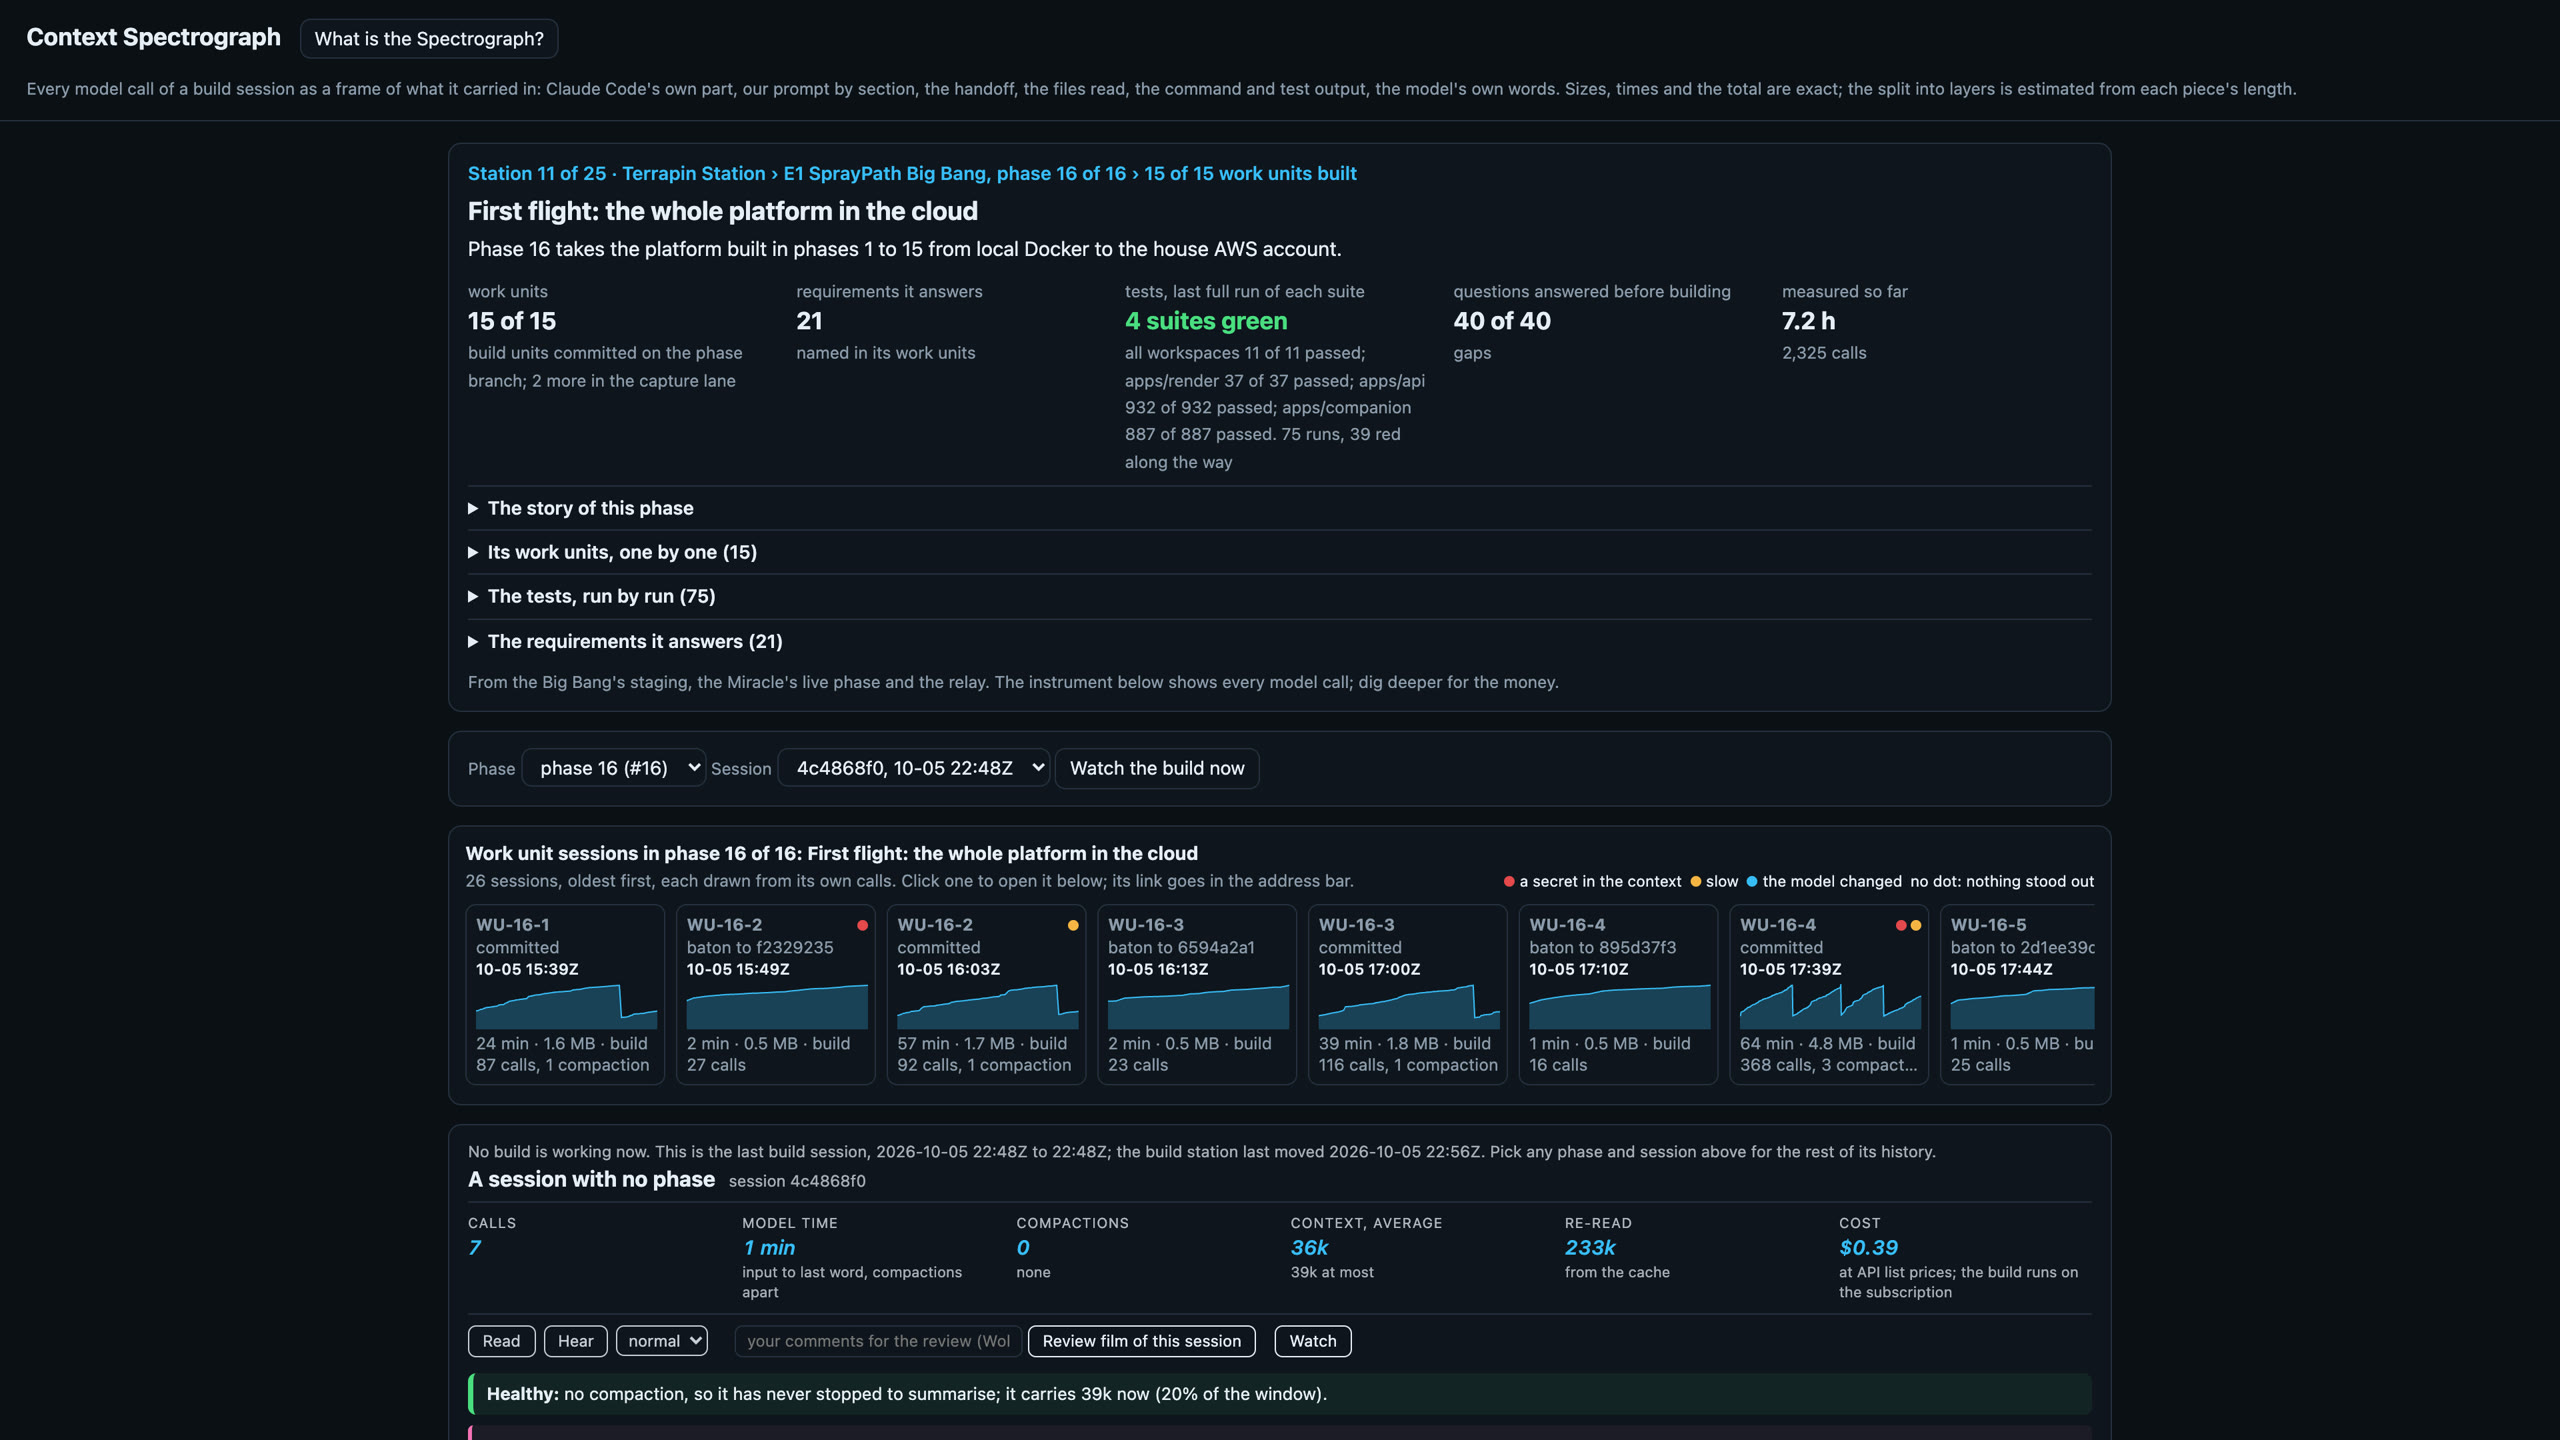Open the Phase dropdown showing phase 16

point(614,768)
